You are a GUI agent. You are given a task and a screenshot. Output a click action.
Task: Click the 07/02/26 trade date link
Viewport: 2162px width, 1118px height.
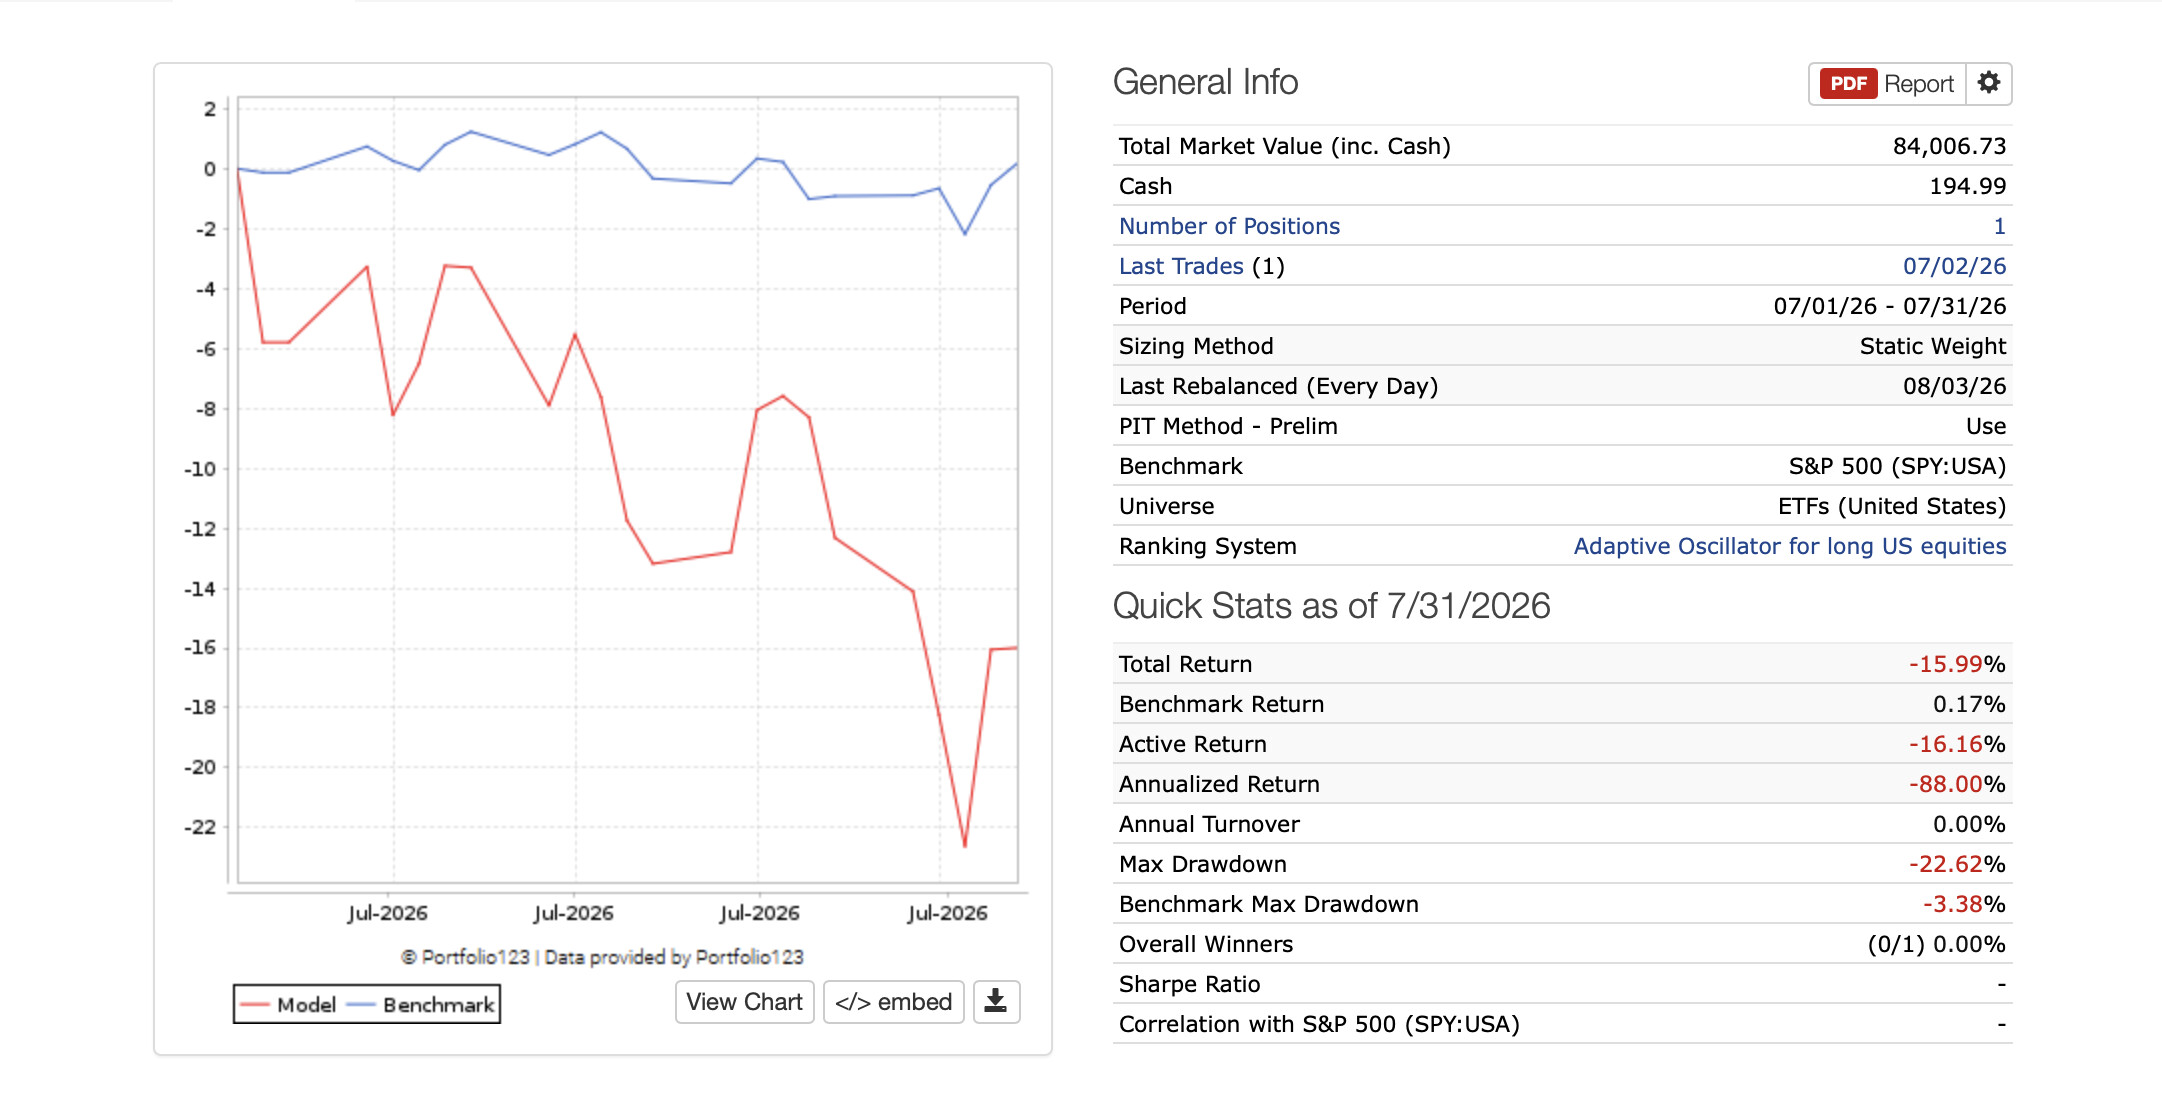pyautogui.click(x=1954, y=266)
